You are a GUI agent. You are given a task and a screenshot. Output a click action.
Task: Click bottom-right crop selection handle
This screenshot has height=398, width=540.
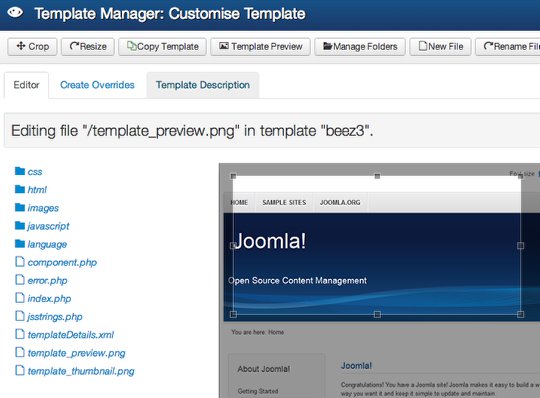pyautogui.click(x=520, y=314)
